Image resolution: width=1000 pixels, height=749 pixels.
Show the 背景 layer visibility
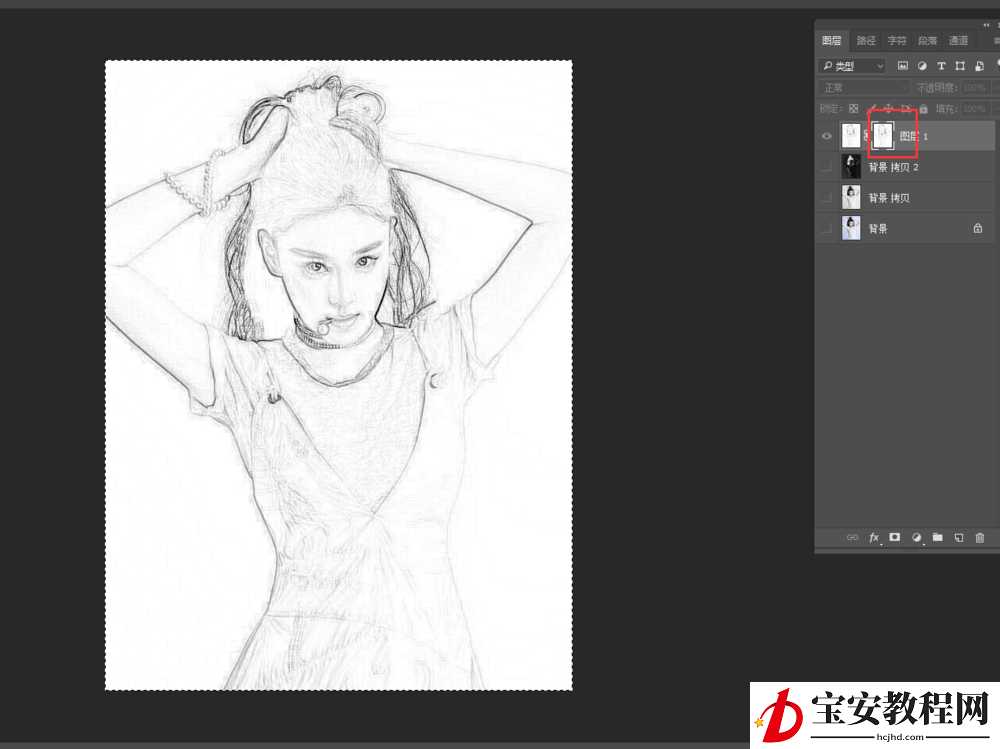pos(827,228)
